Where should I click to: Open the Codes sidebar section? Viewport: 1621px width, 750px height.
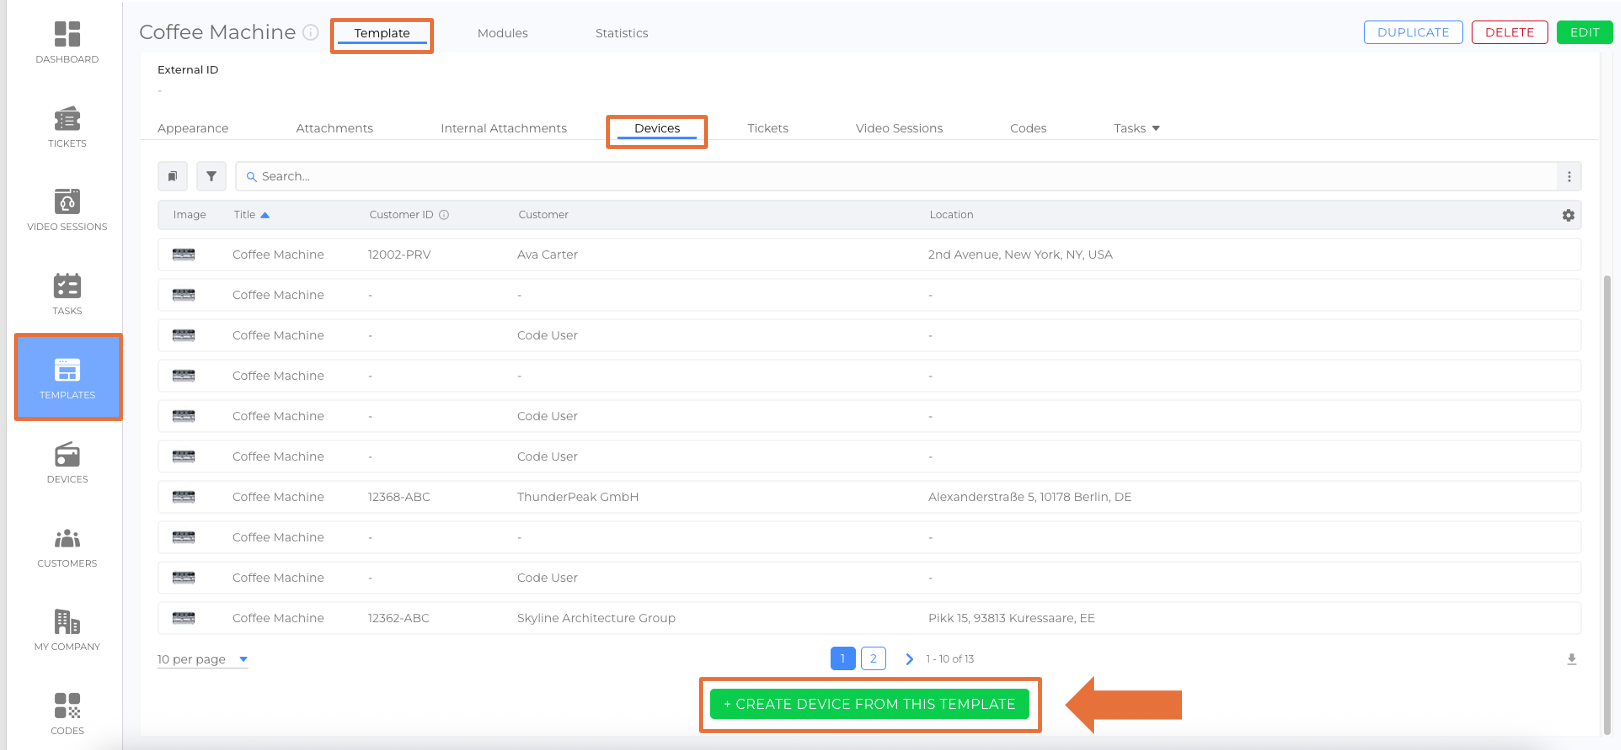tap(67, 714)
